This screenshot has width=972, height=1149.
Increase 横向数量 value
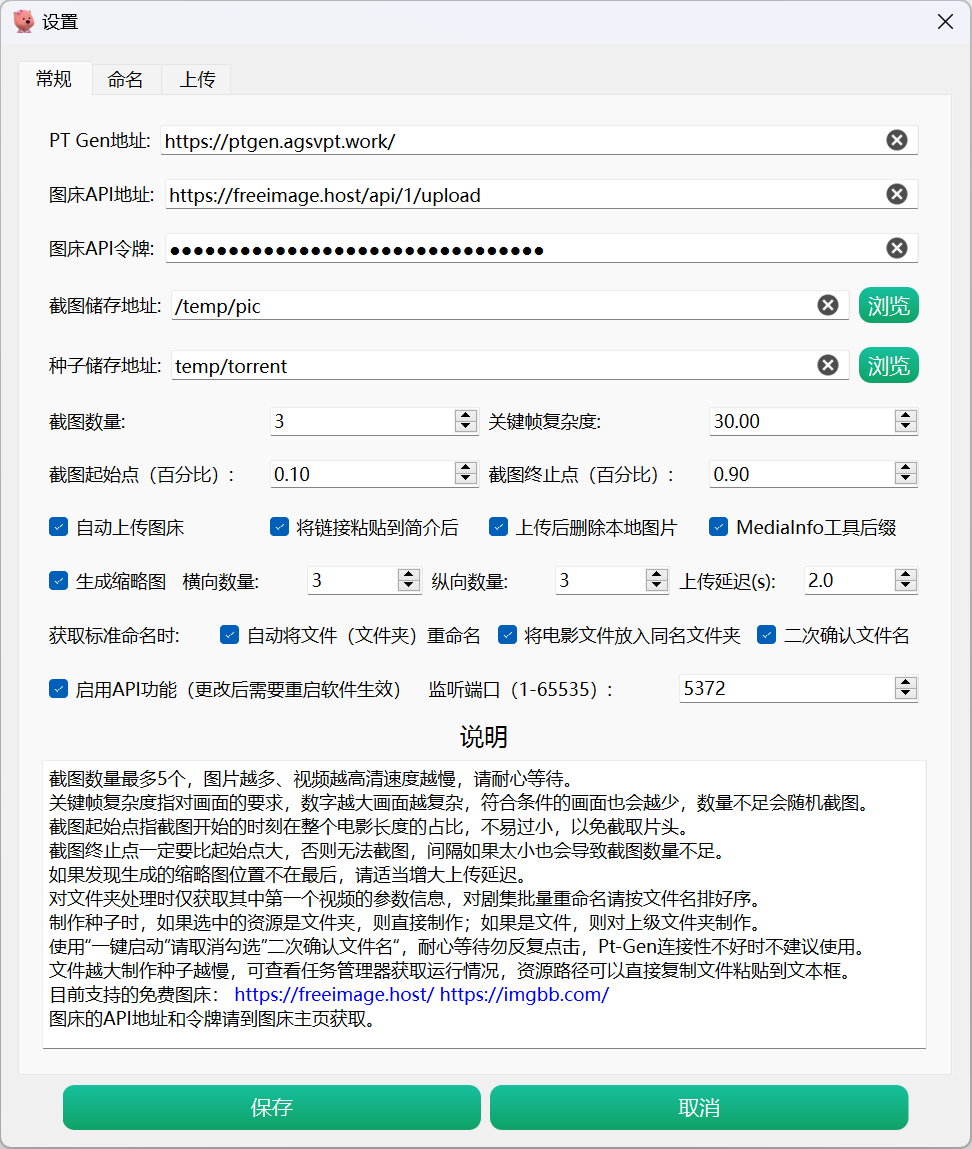click(408, 574)
